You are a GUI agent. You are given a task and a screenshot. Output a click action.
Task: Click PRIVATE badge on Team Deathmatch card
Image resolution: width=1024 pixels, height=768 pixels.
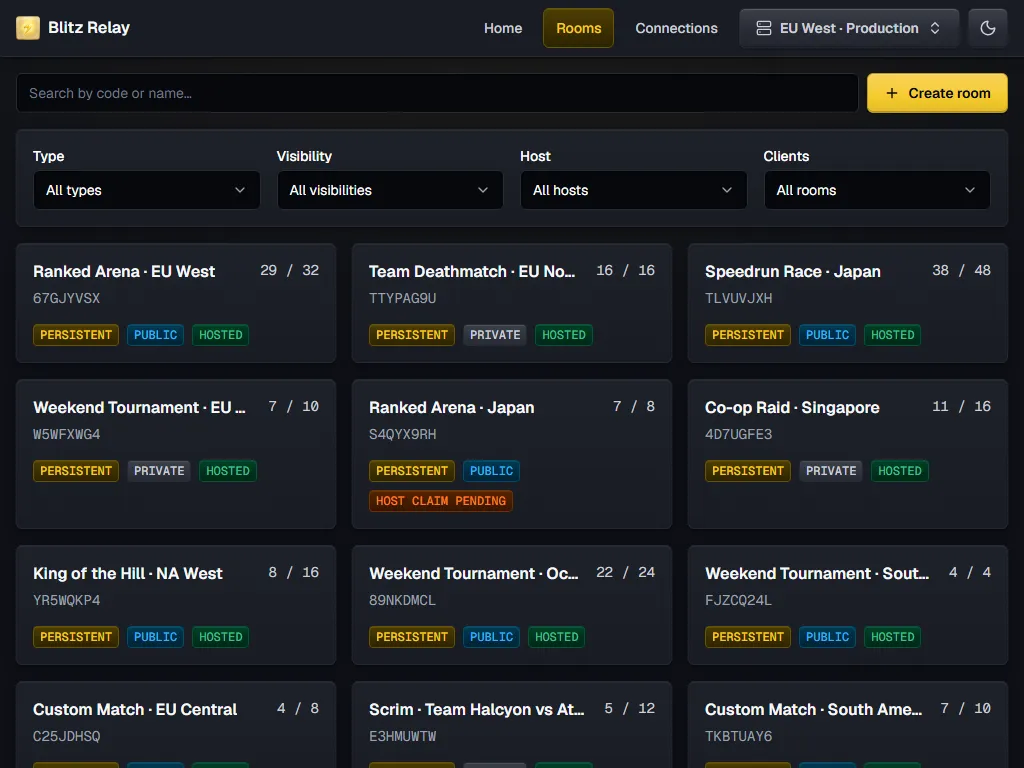click(495, 335)
